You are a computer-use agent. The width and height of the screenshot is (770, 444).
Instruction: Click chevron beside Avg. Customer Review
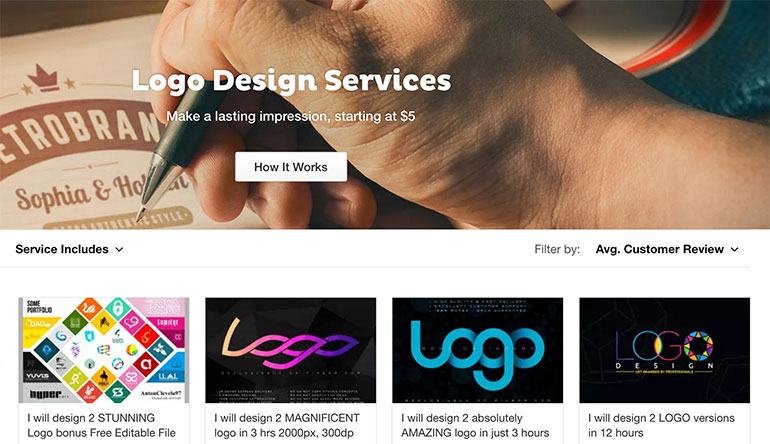pyautogui.click(x=734, y=250)
